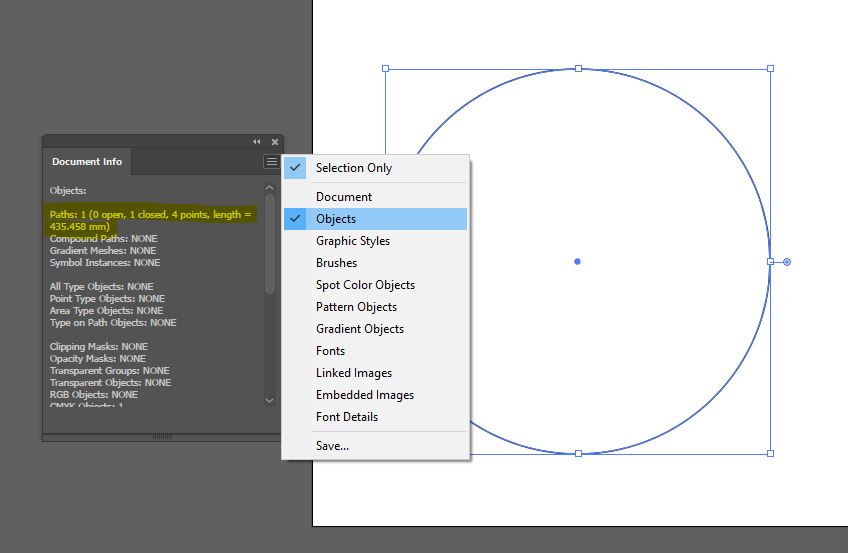Open the Document Info panel menu icon

[x=271, y=162]
